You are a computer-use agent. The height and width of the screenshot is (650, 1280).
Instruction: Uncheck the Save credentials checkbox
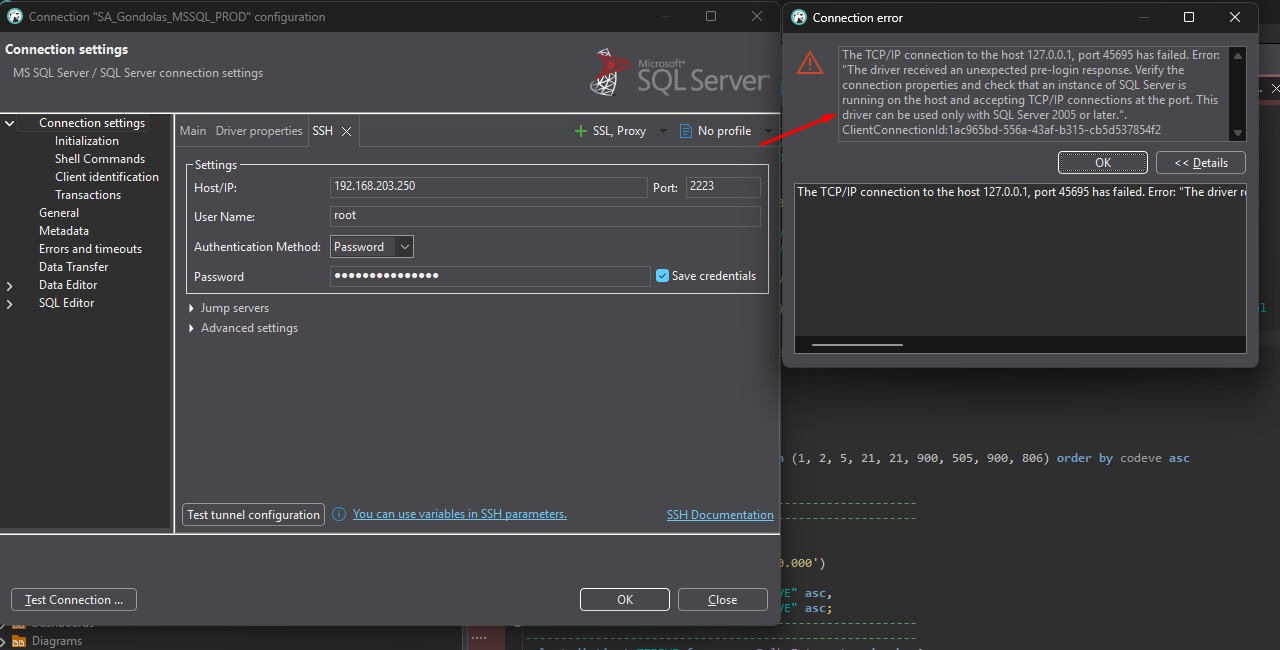(662, 276)
